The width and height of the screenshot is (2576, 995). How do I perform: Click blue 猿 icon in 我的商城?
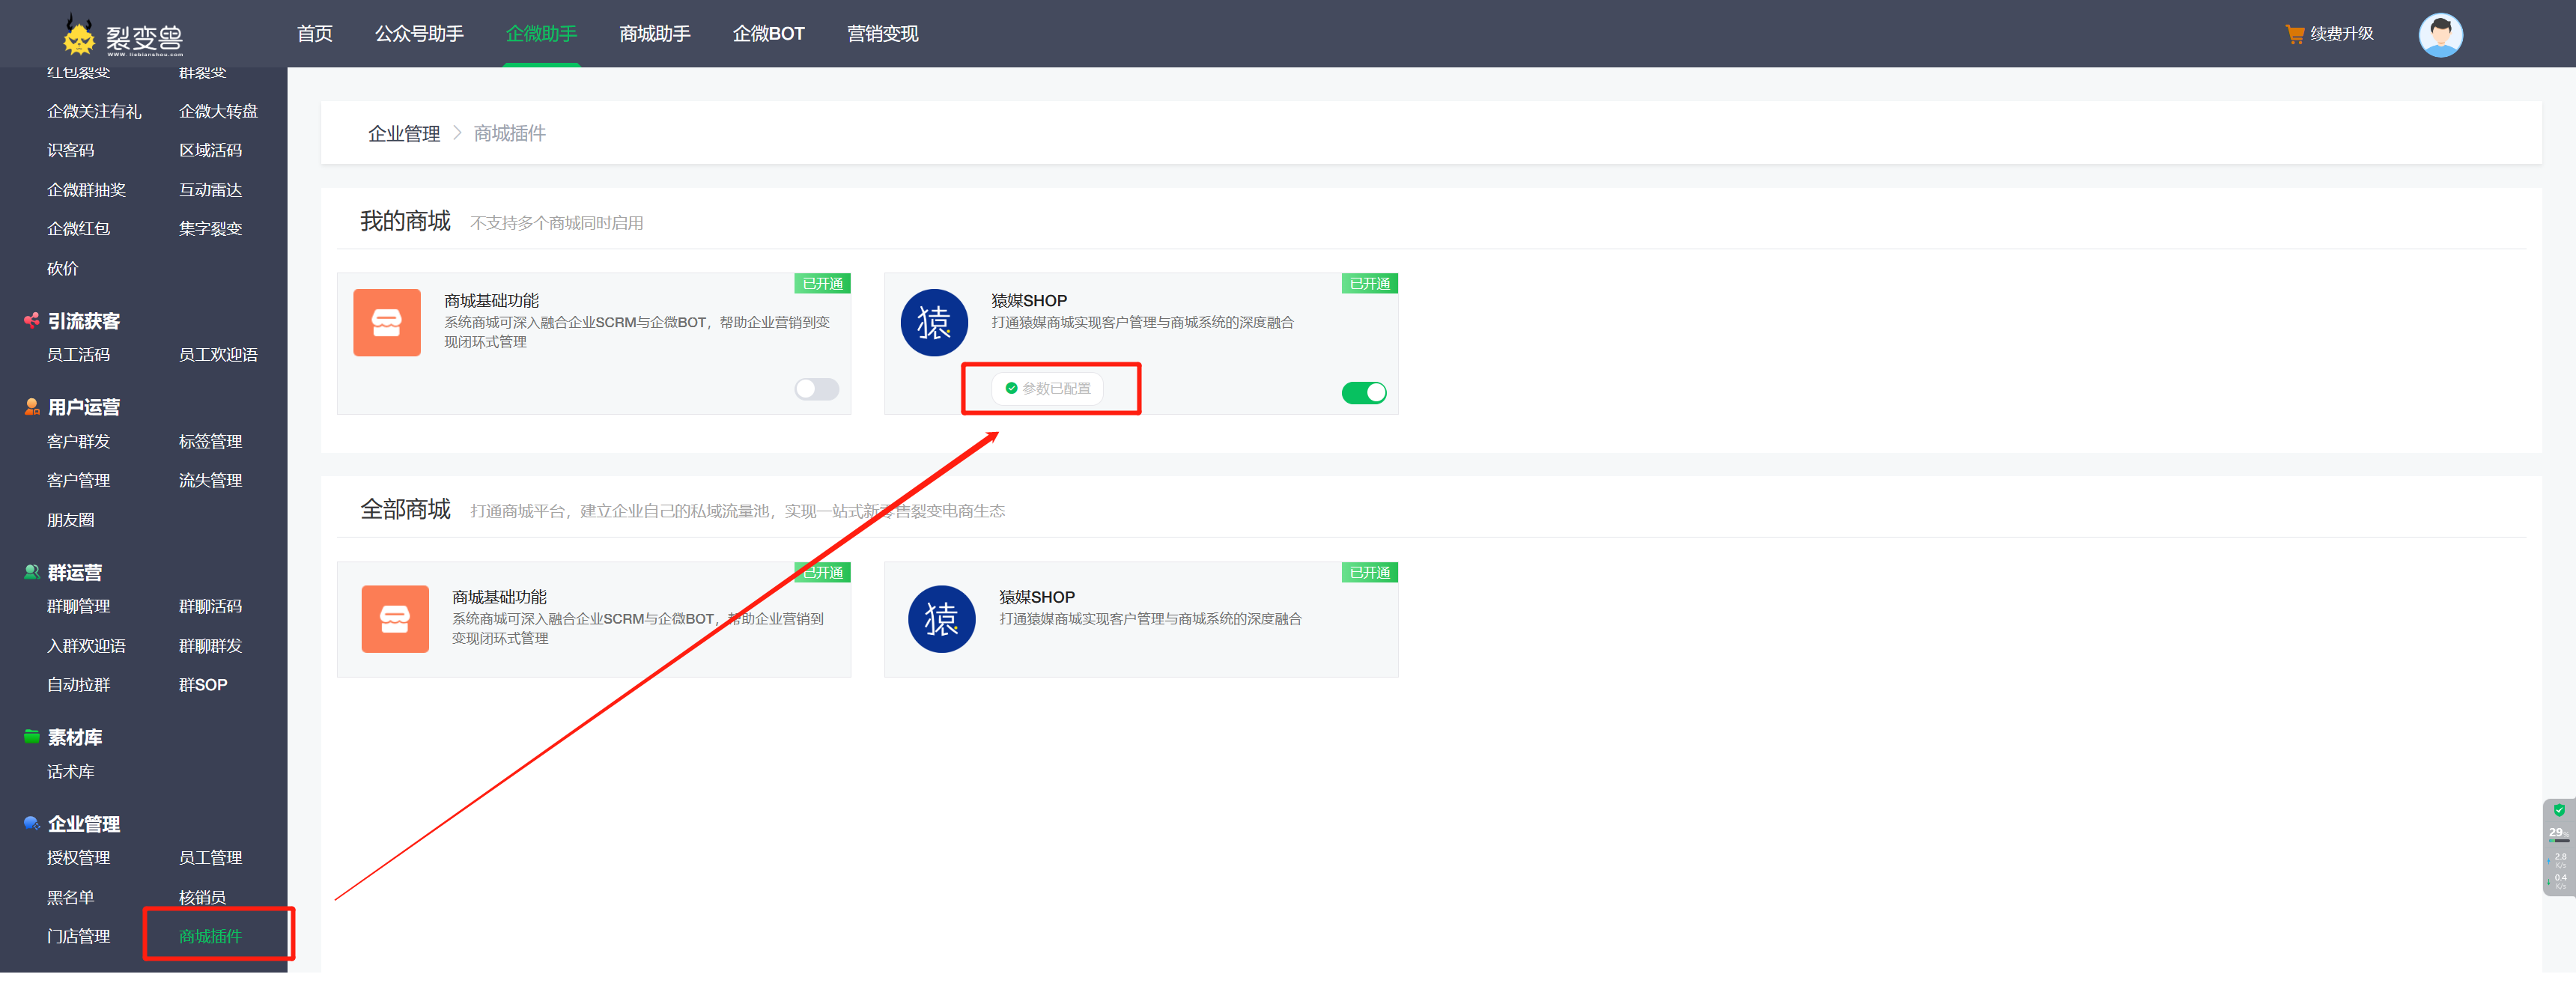[x=933, y=322]
